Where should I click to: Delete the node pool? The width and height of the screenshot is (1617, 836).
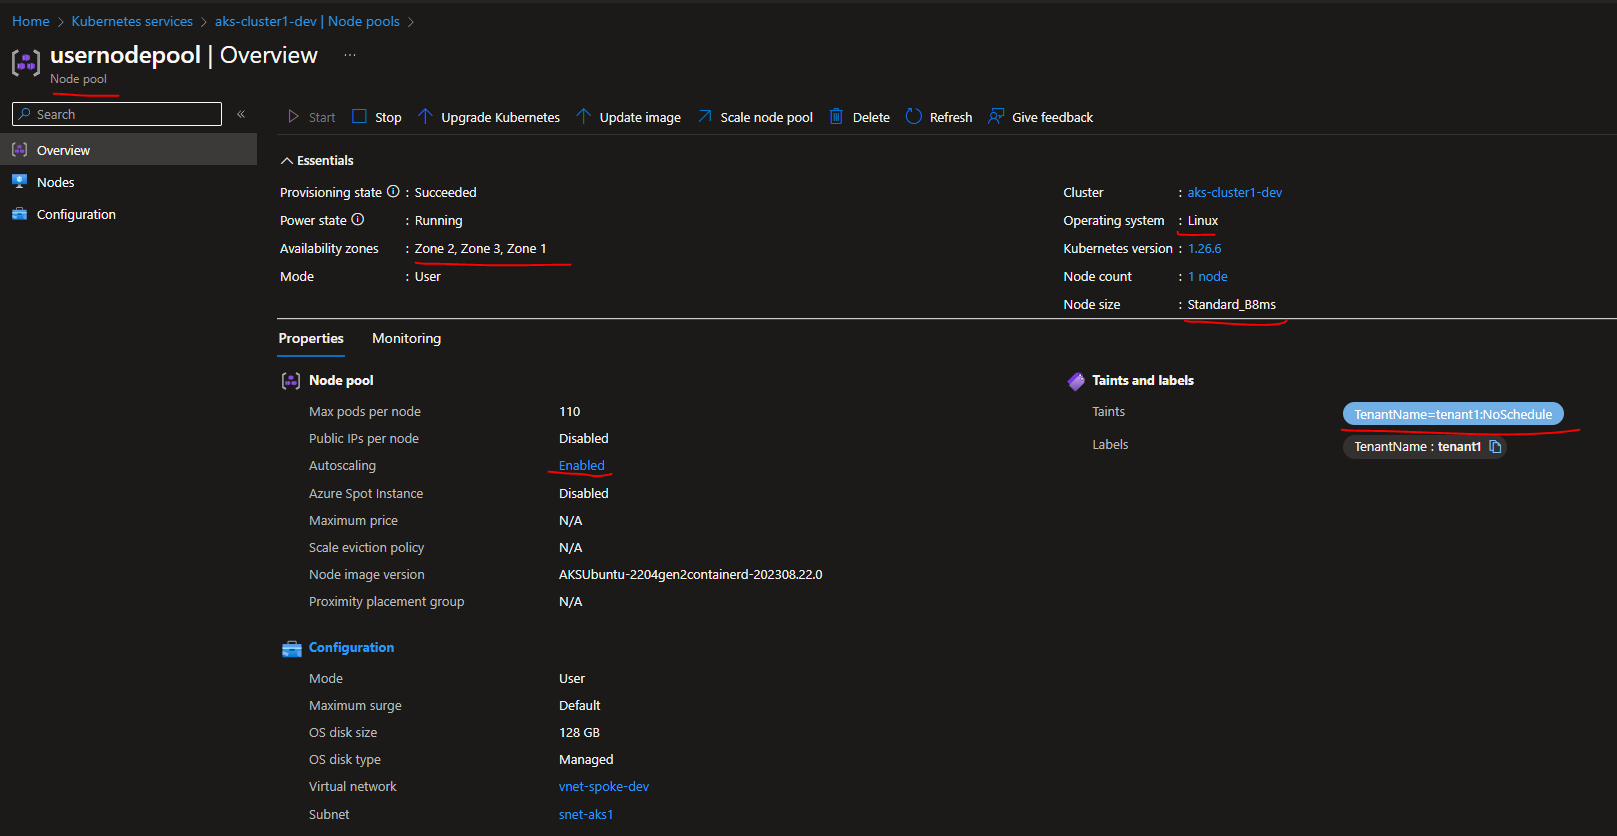coord(859,117)
